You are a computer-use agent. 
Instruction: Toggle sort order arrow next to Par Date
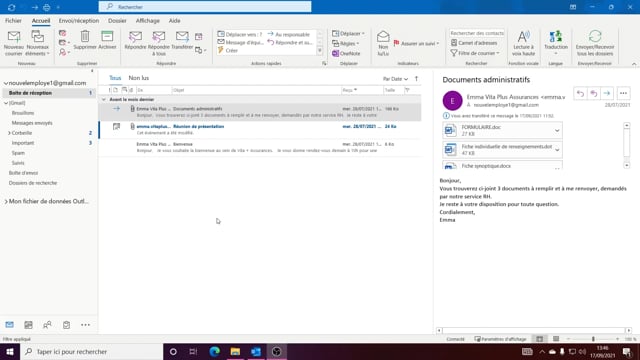coord(416,78)
